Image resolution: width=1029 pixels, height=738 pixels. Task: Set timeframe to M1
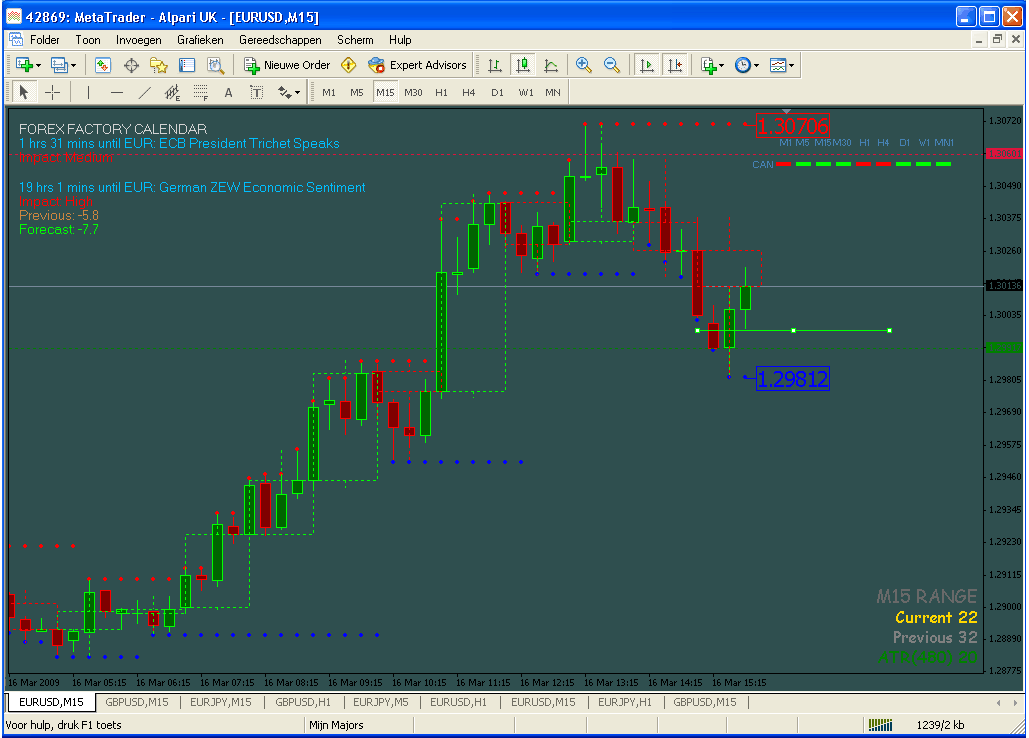point(329,92)
